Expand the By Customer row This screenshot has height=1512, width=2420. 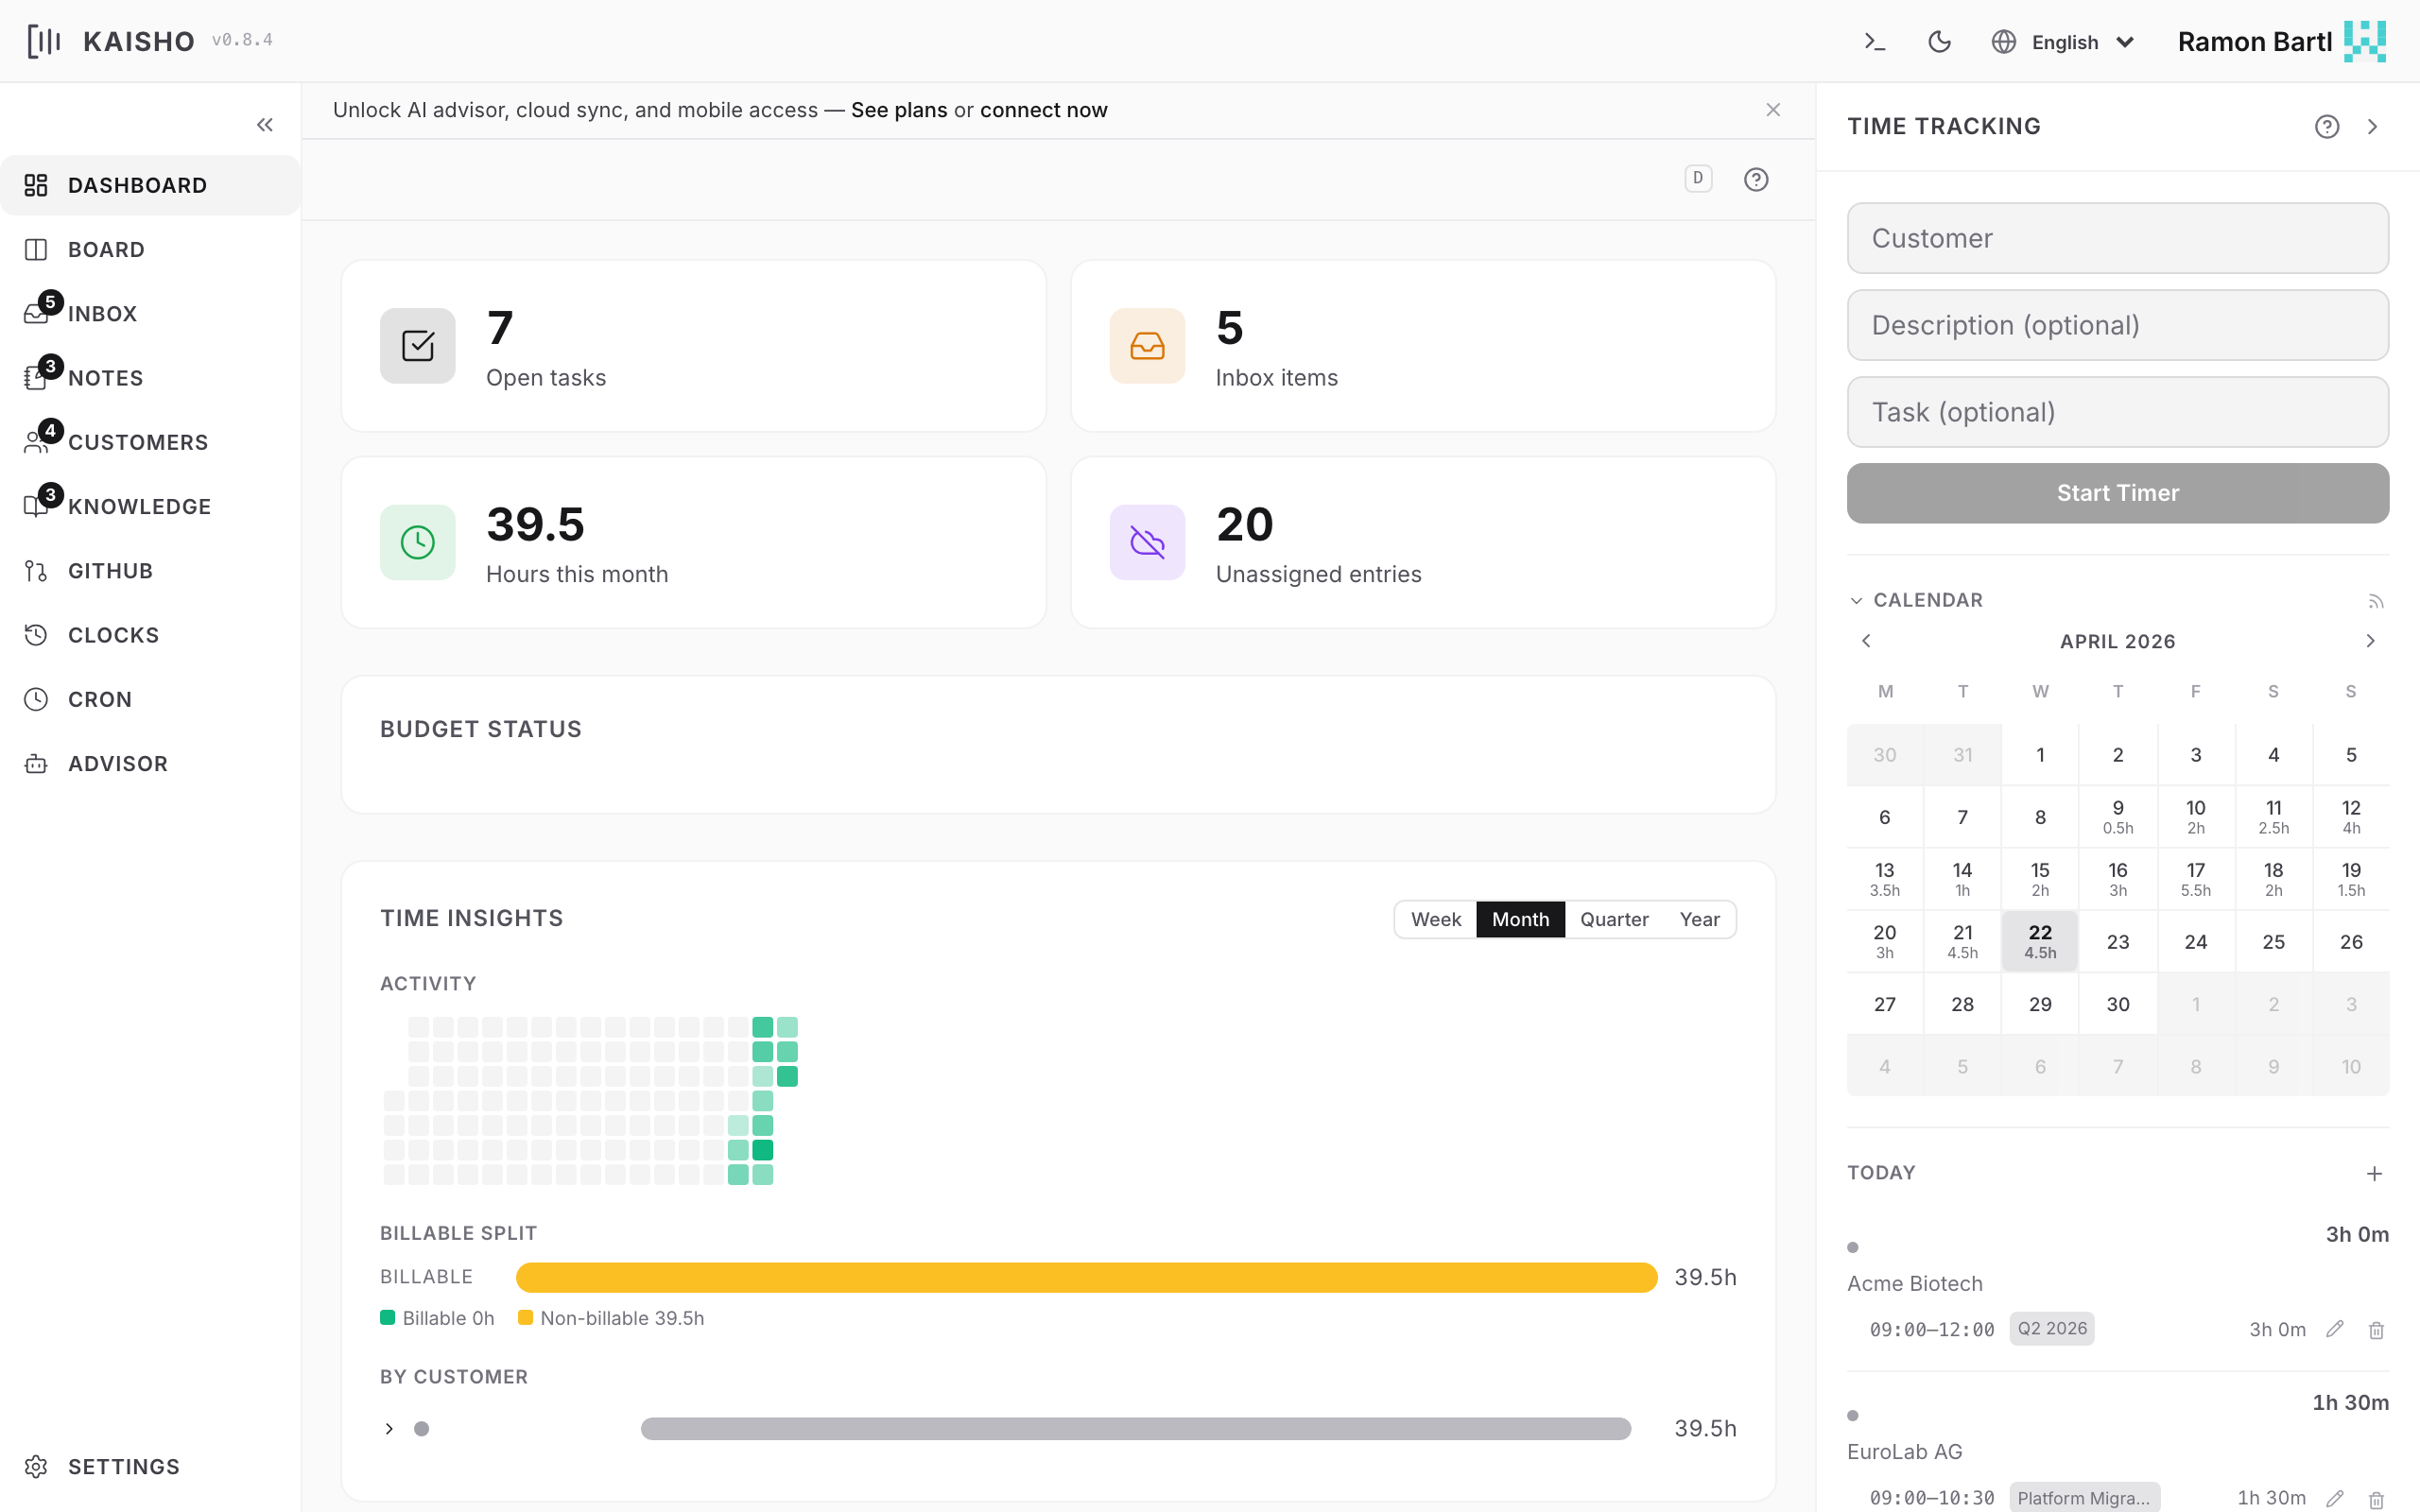pos(389,1428)
